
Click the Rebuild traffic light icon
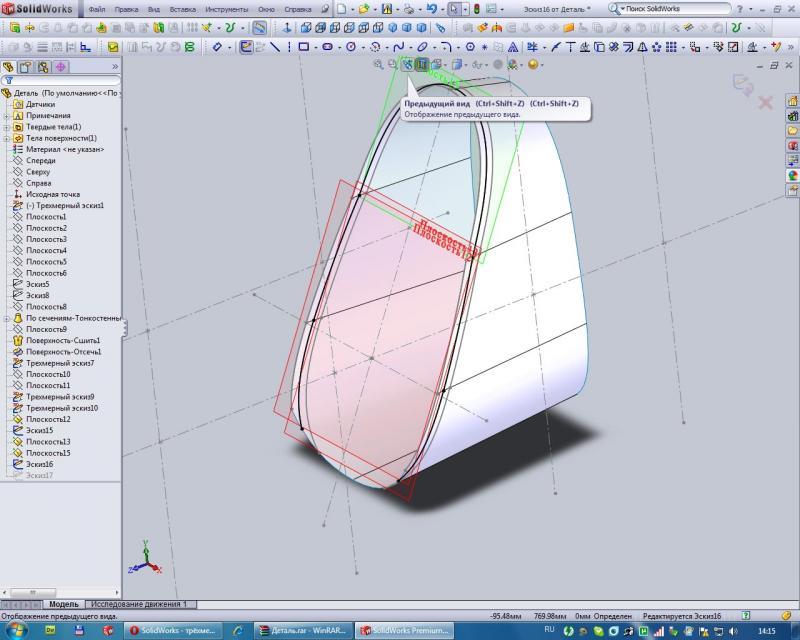click(476, 8)
